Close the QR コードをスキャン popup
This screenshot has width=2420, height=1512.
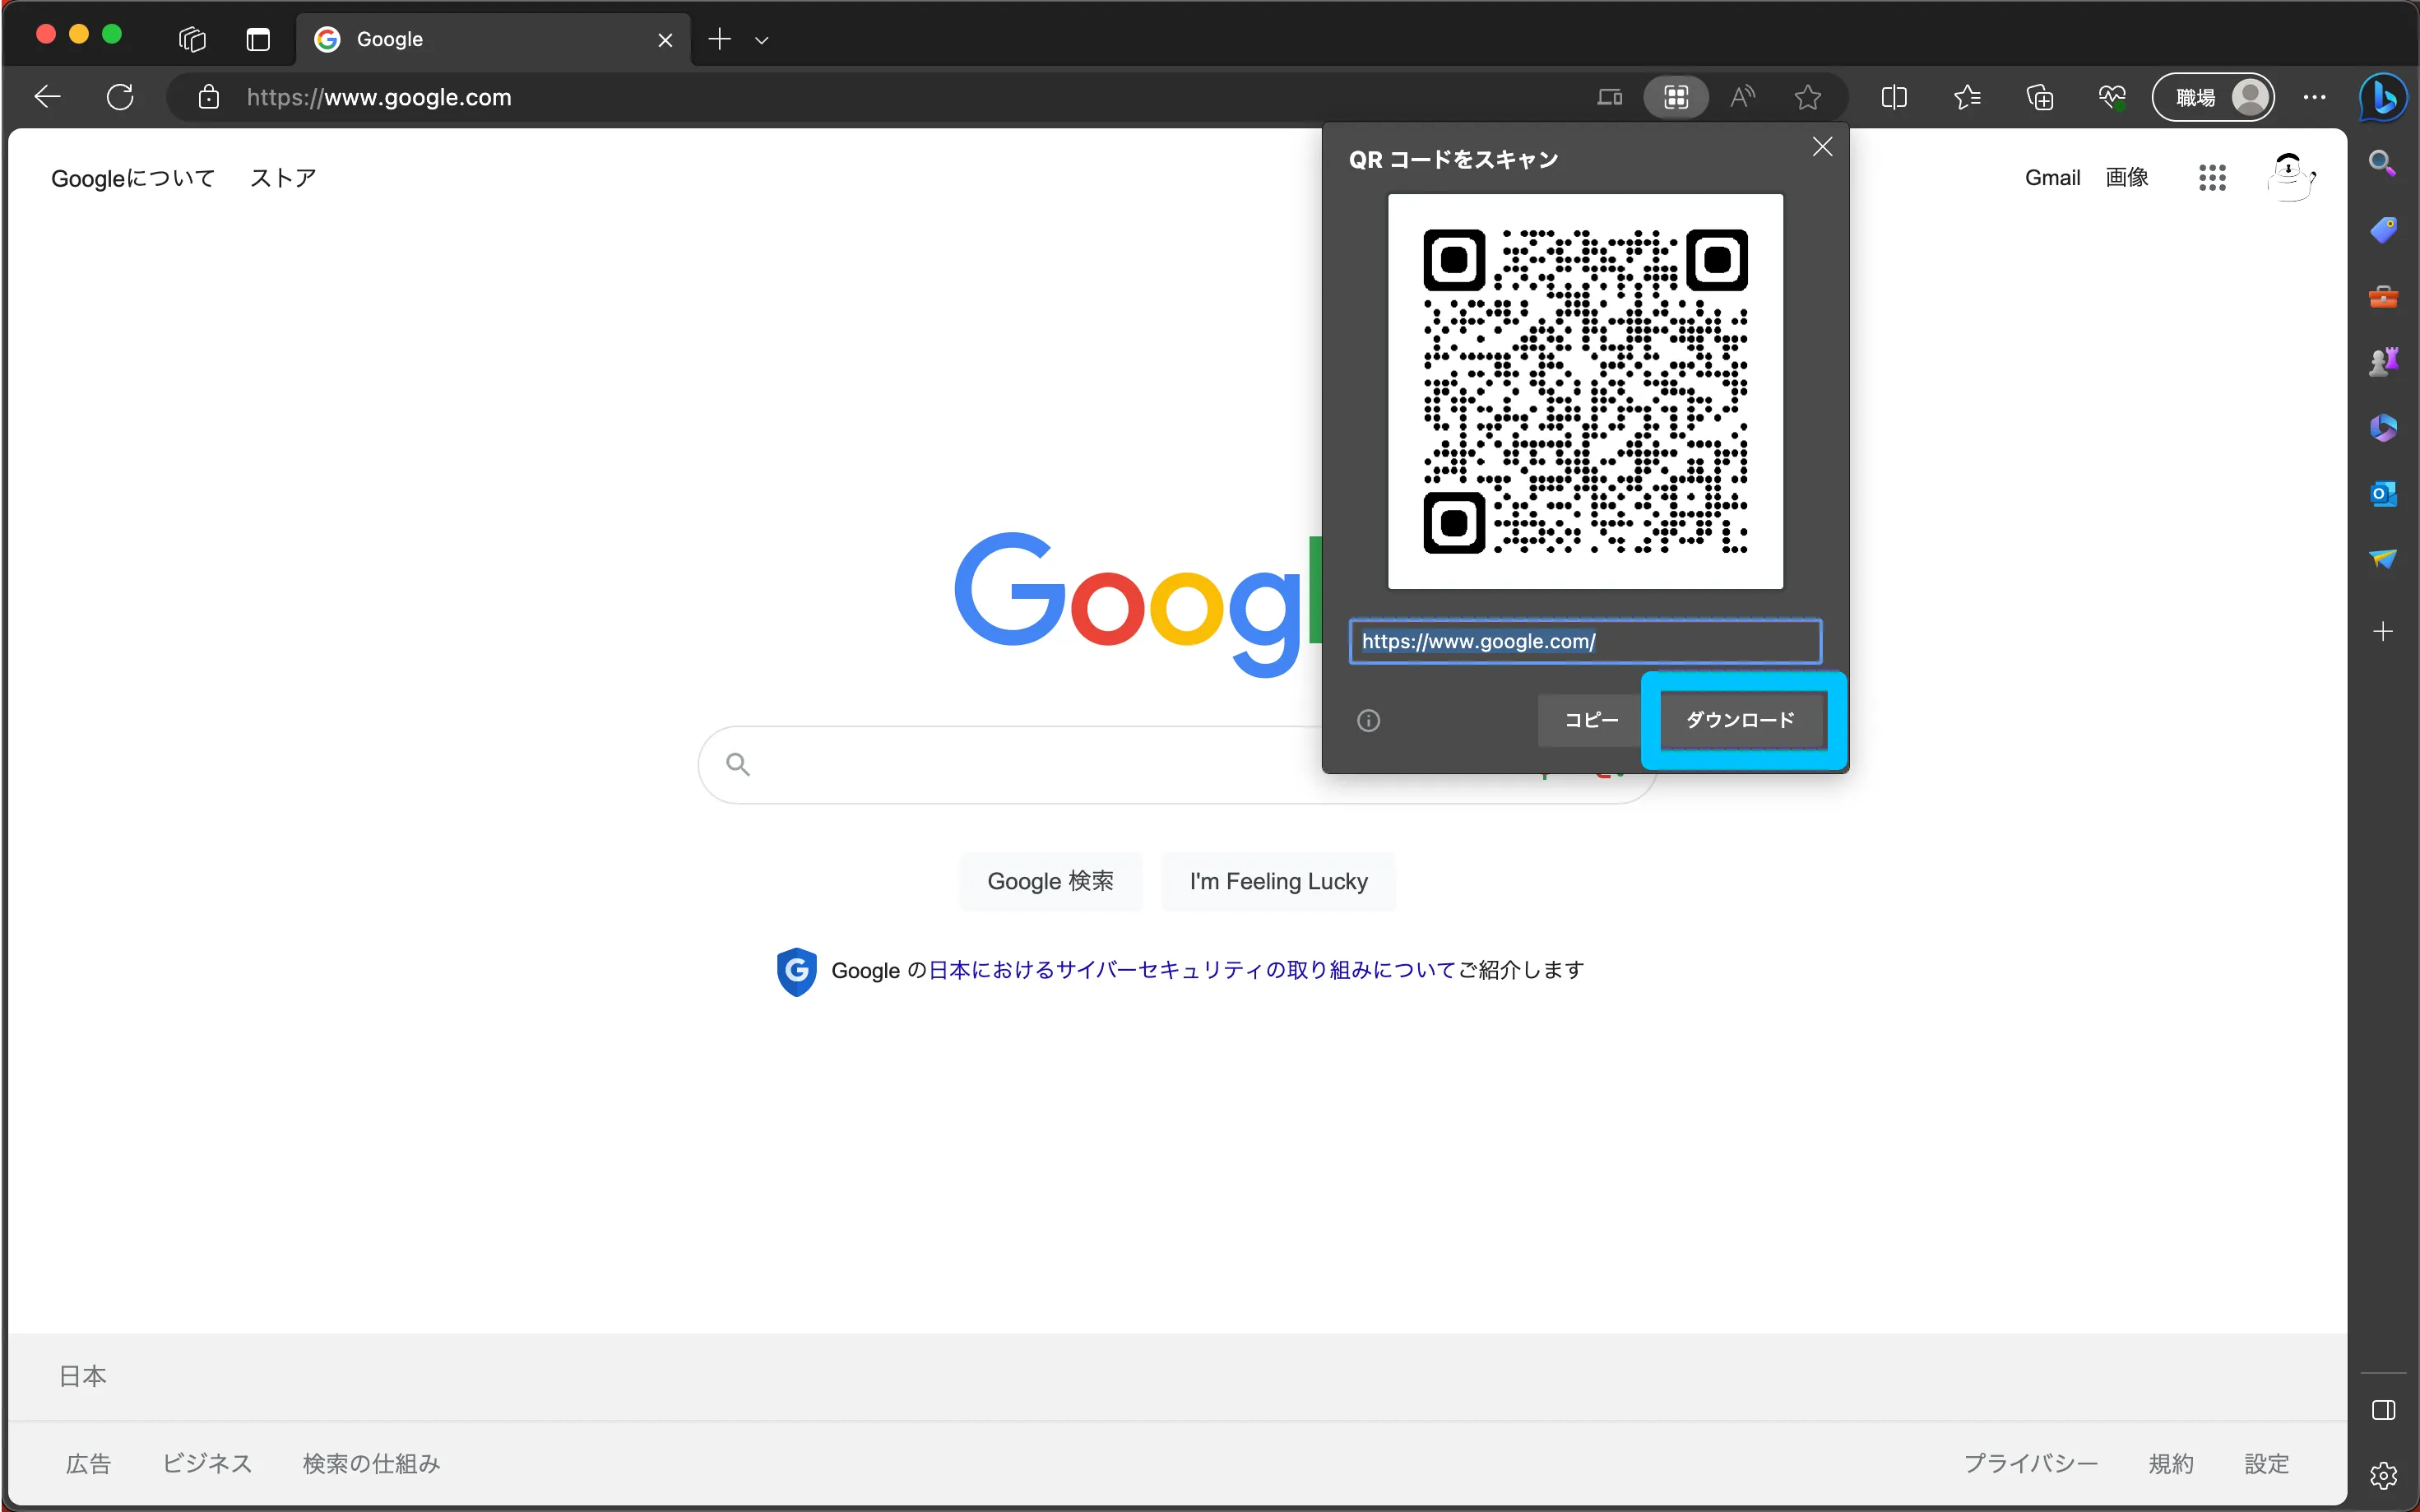(1822, 147)
